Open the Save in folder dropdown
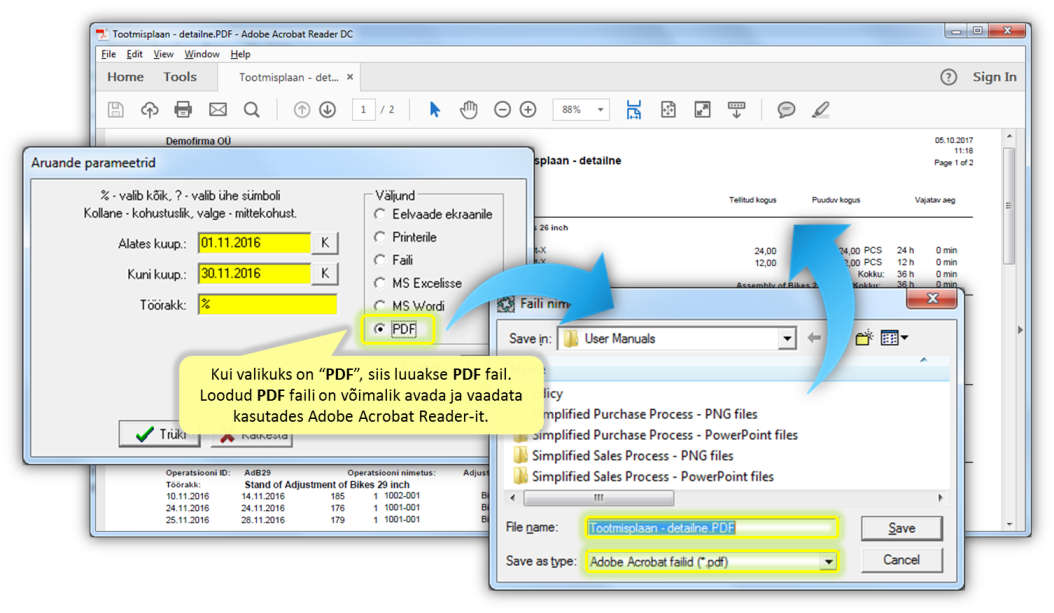 click(786, 339)
